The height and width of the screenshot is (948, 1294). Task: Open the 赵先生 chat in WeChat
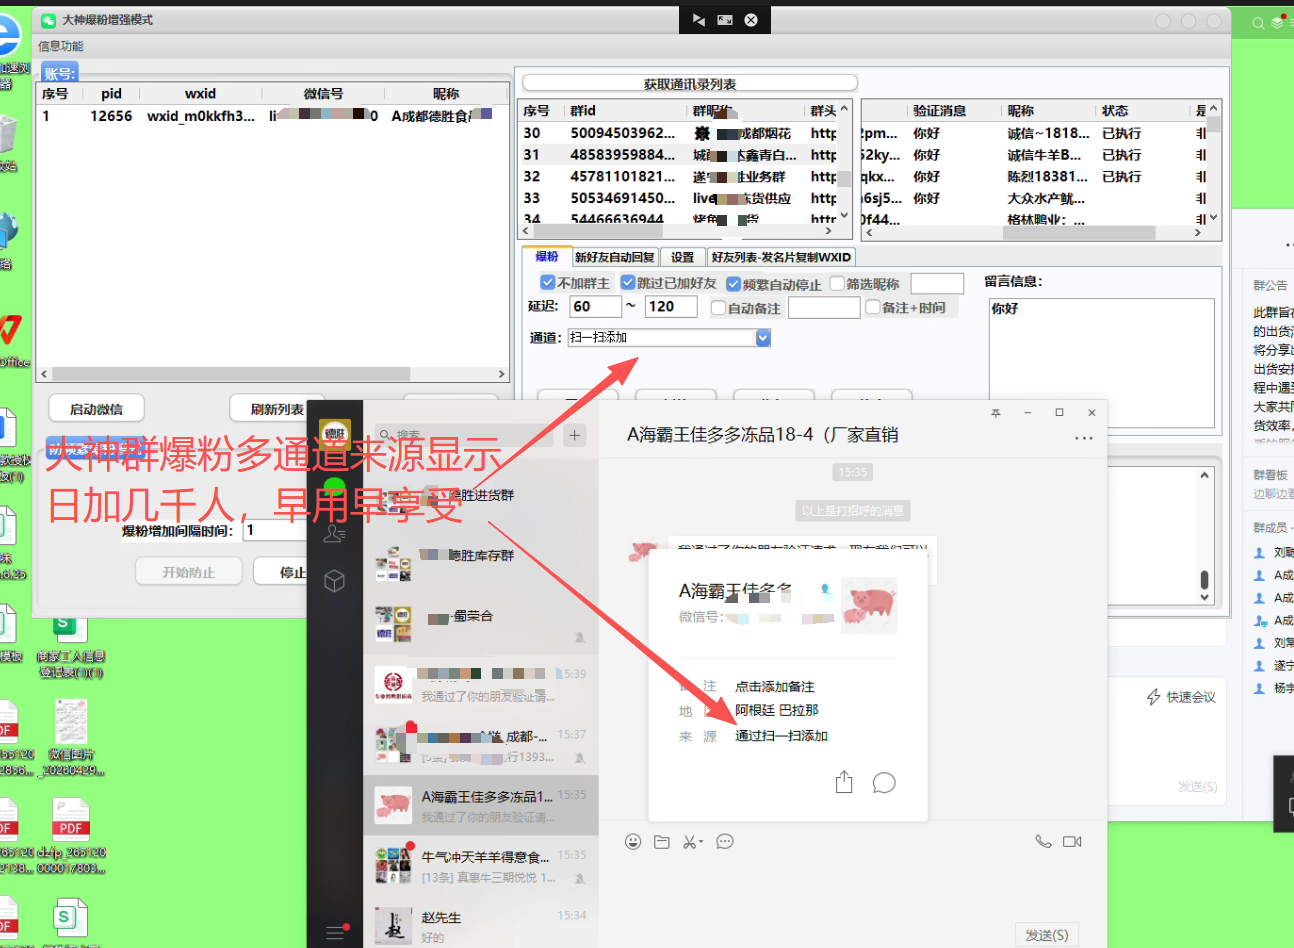(481, 926)
